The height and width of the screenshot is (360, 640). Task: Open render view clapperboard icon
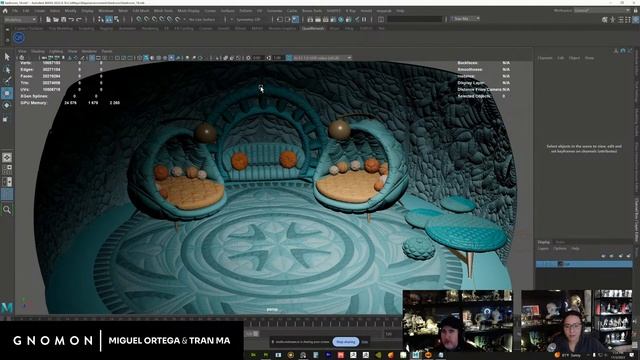point(310,19)
